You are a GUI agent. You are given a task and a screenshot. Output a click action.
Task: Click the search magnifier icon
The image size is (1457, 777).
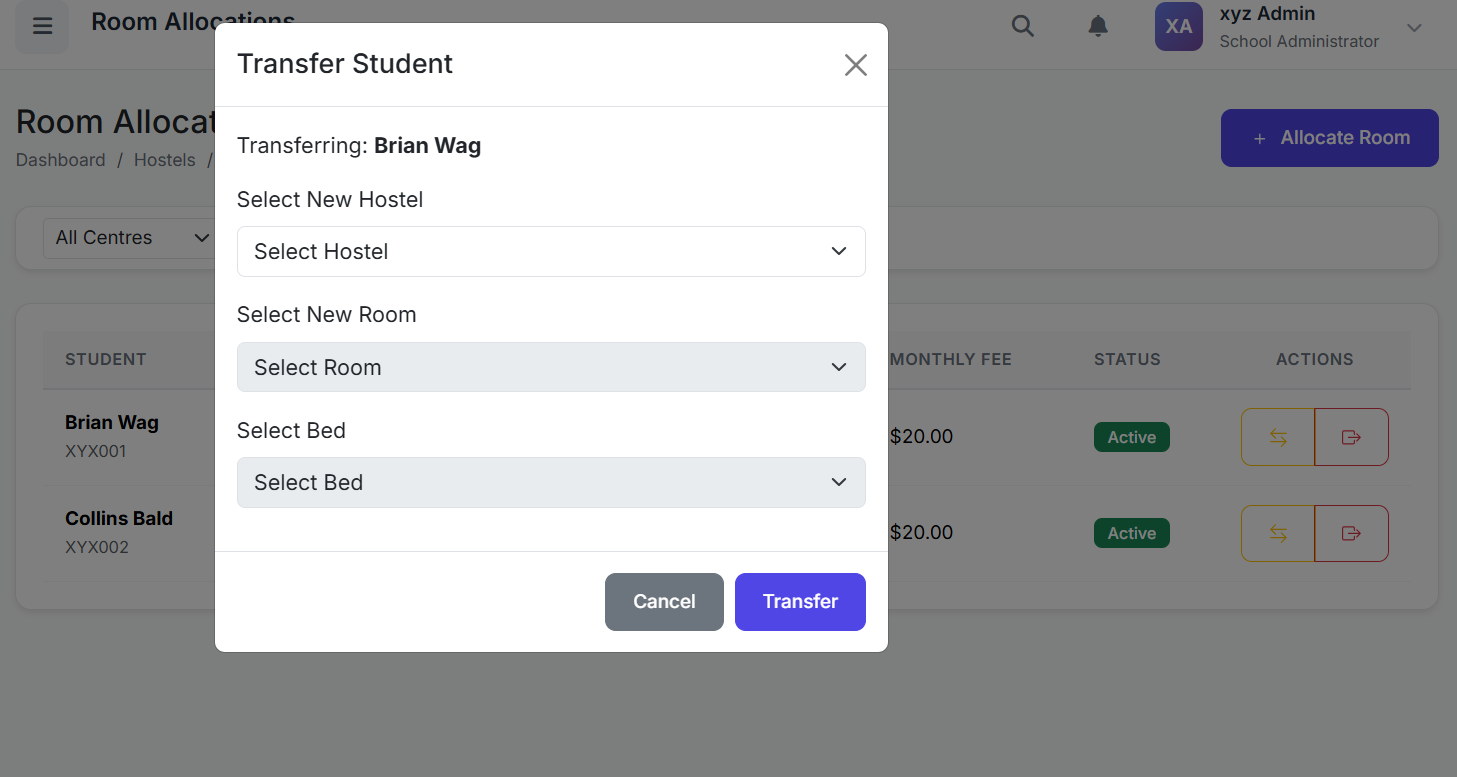(1022, 26)
